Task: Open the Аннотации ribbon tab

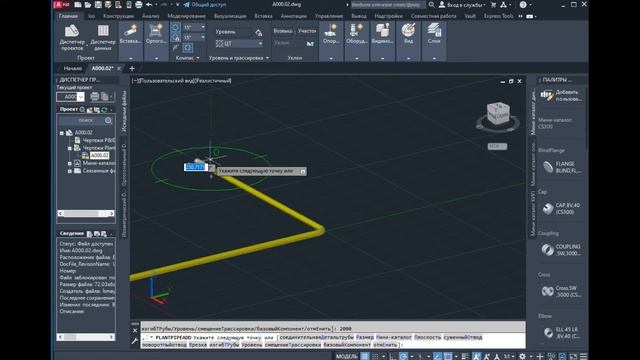Action: click(x=293, y=16)
